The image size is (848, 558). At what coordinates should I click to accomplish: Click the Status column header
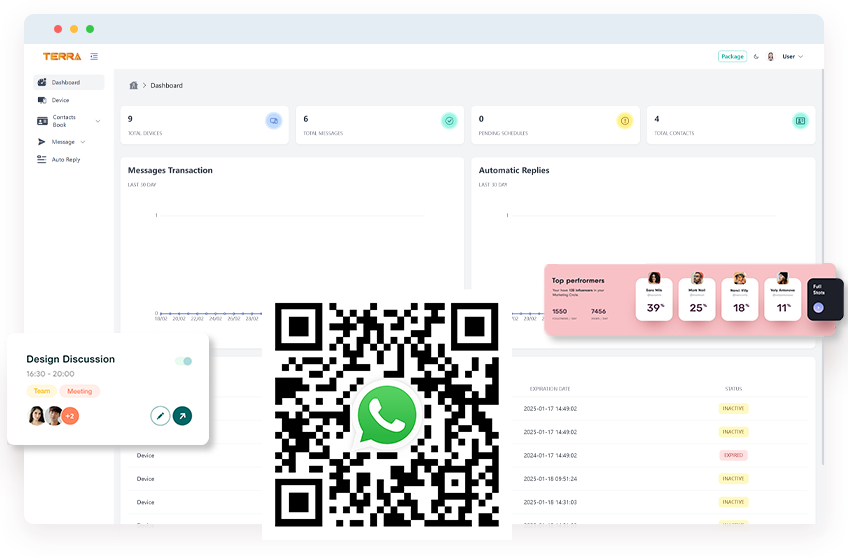733,389
